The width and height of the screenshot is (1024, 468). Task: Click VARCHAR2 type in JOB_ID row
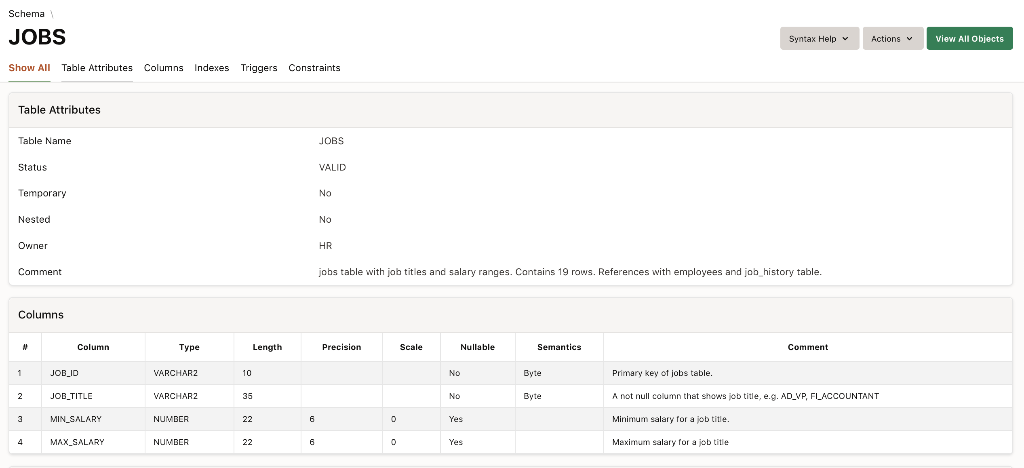176,373
